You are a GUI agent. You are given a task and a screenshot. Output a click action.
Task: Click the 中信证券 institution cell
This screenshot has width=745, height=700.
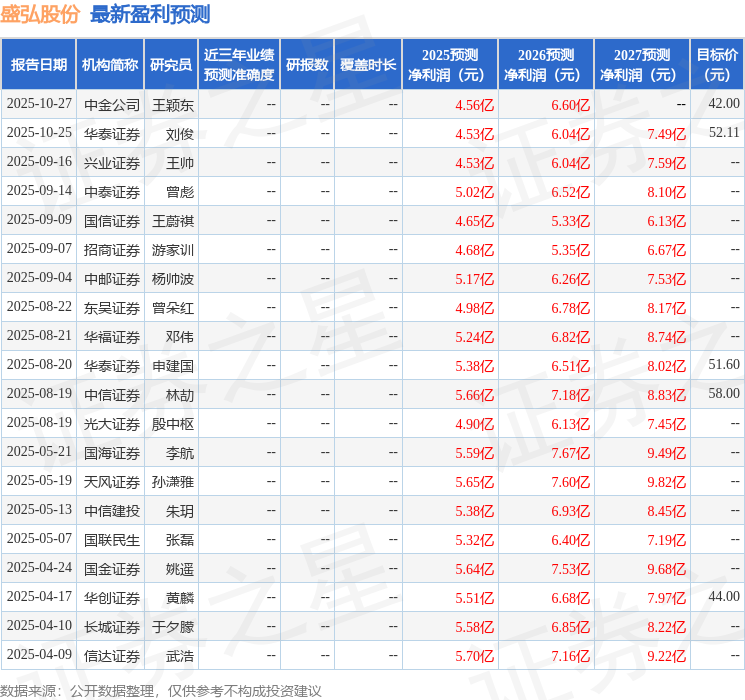(x=112, y=395)
